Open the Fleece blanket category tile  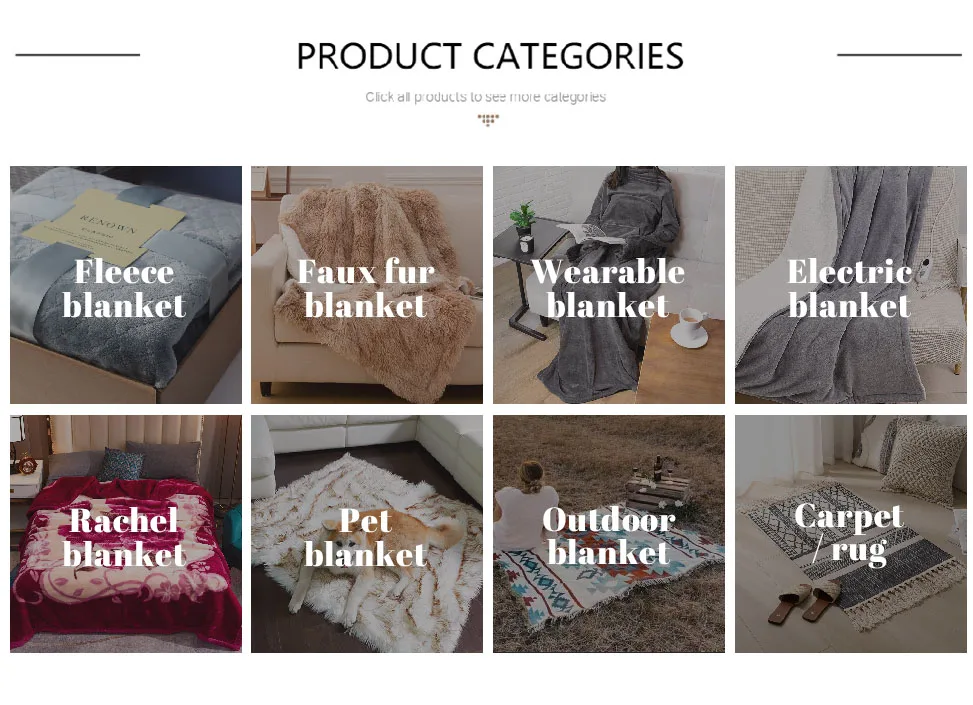coord(126,285)
